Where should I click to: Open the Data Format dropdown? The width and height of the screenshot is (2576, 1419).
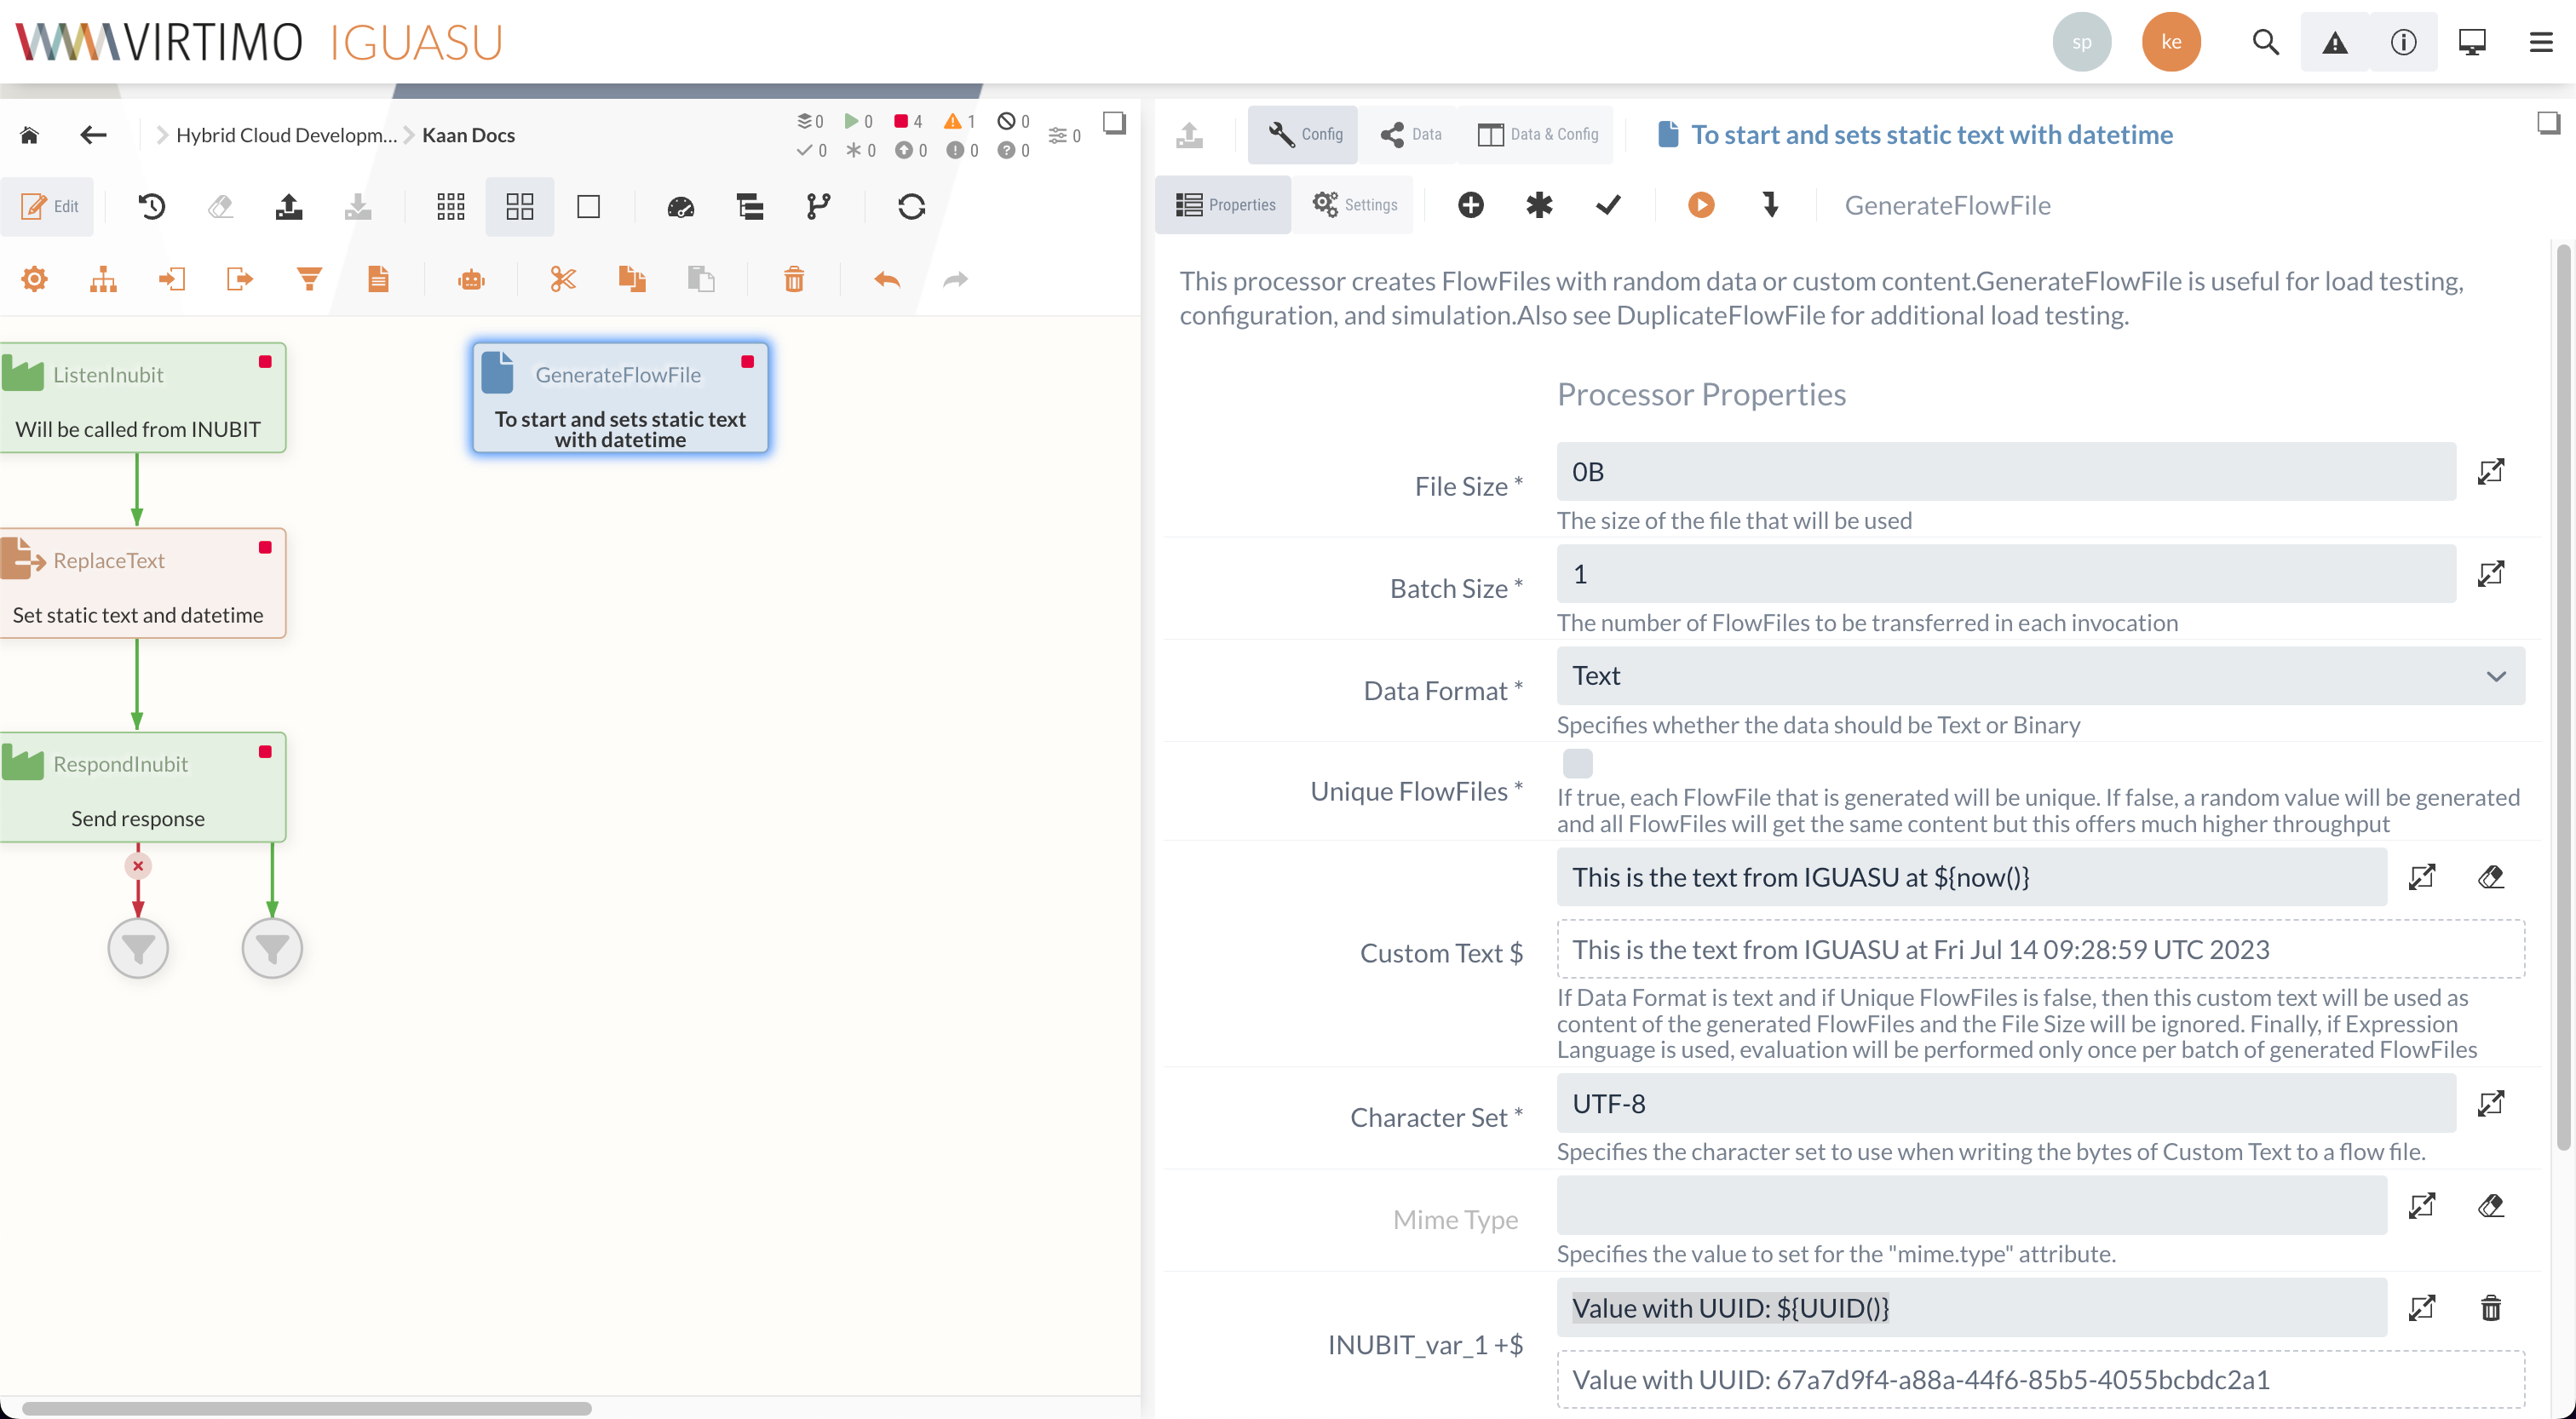pyautogui.click(x=2041, y=676)
